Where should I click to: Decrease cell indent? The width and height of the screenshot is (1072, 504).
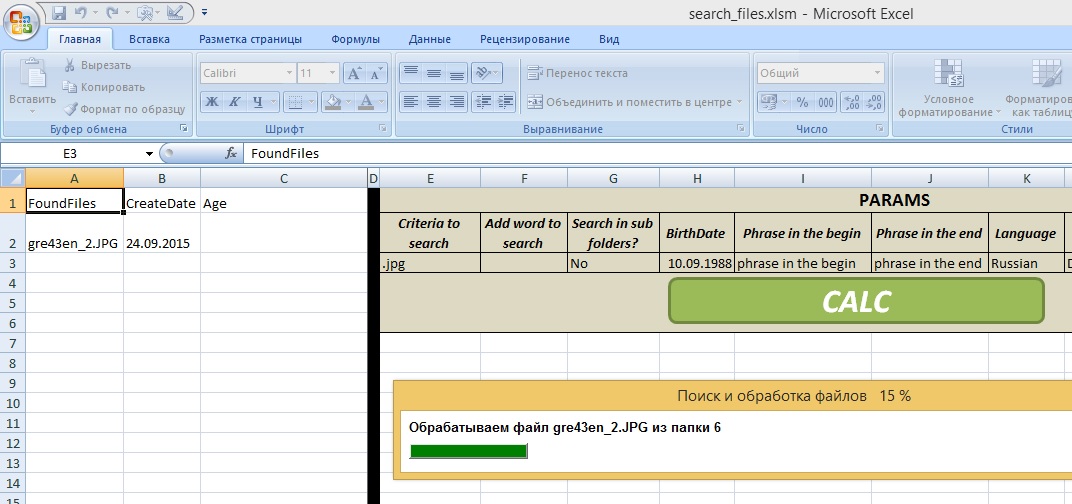(x=483, y=101)
